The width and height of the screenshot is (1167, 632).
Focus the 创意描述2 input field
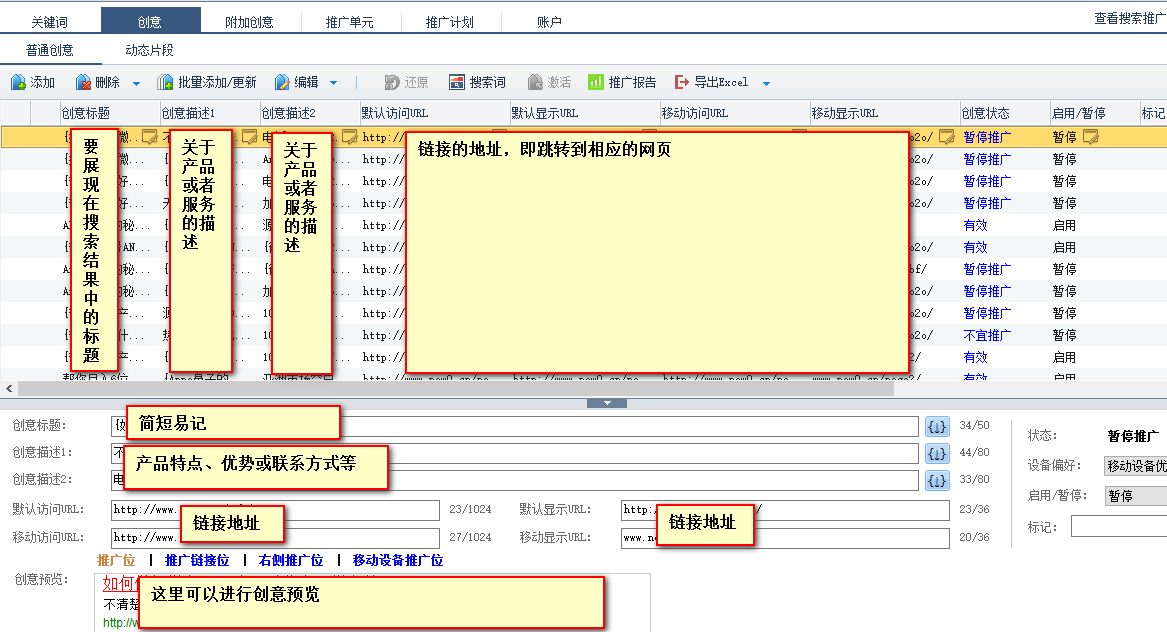(515, 481)
